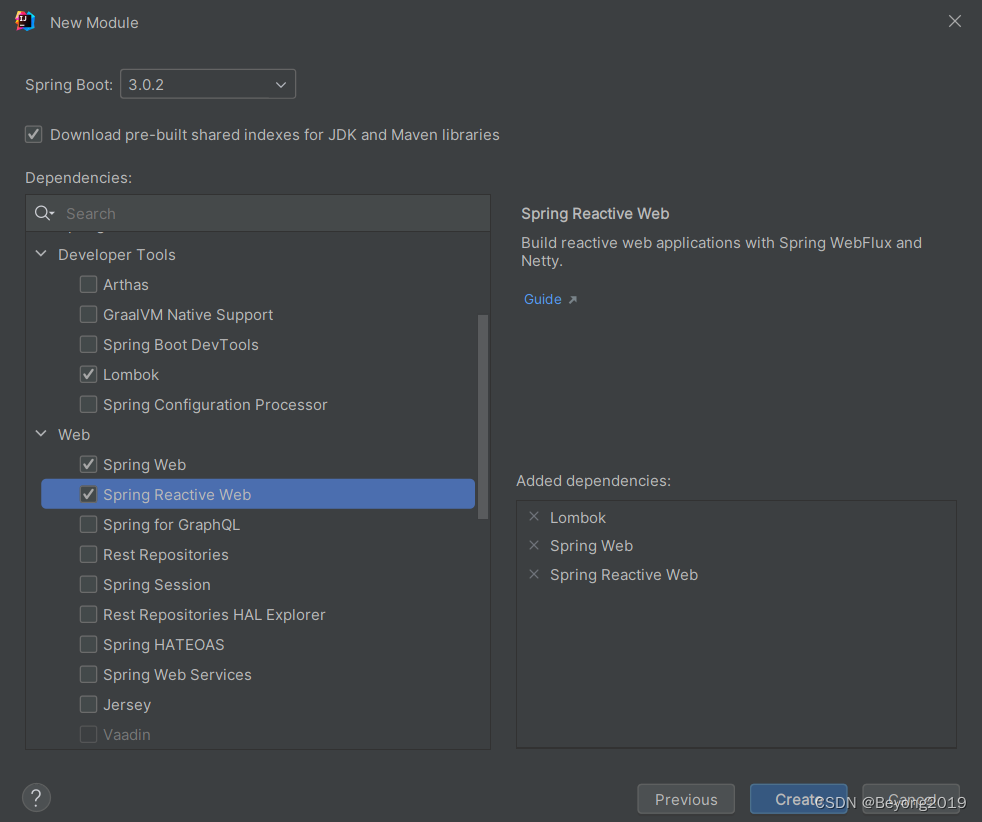982x822 pixels.
Task: Collapse the Web category
Action: point(41,433)
